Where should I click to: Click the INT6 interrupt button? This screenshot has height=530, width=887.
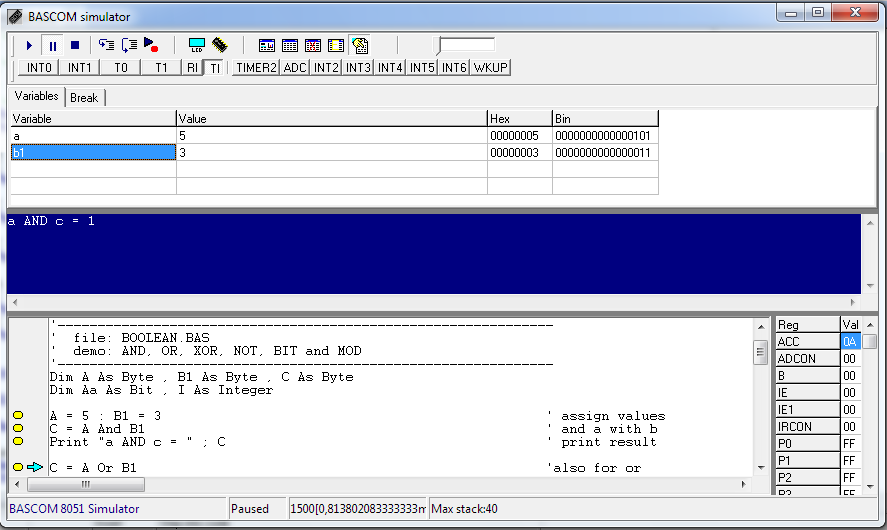coord(454,68)
